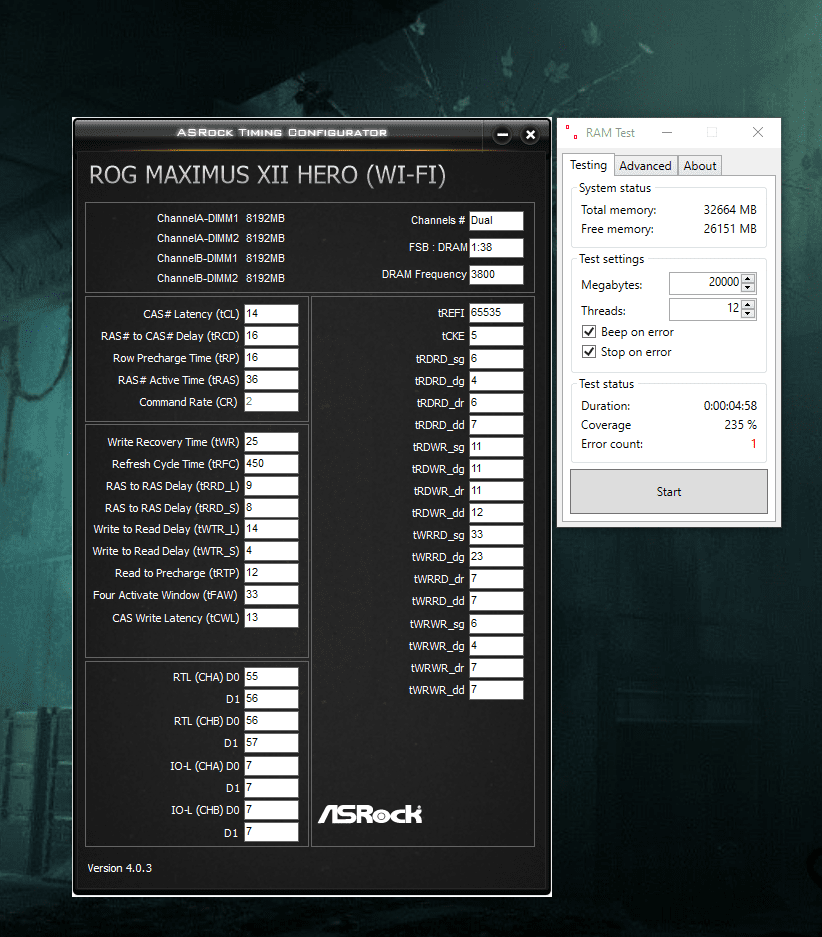
Task: Click the Error count value 1
Action: pos(753,443)
